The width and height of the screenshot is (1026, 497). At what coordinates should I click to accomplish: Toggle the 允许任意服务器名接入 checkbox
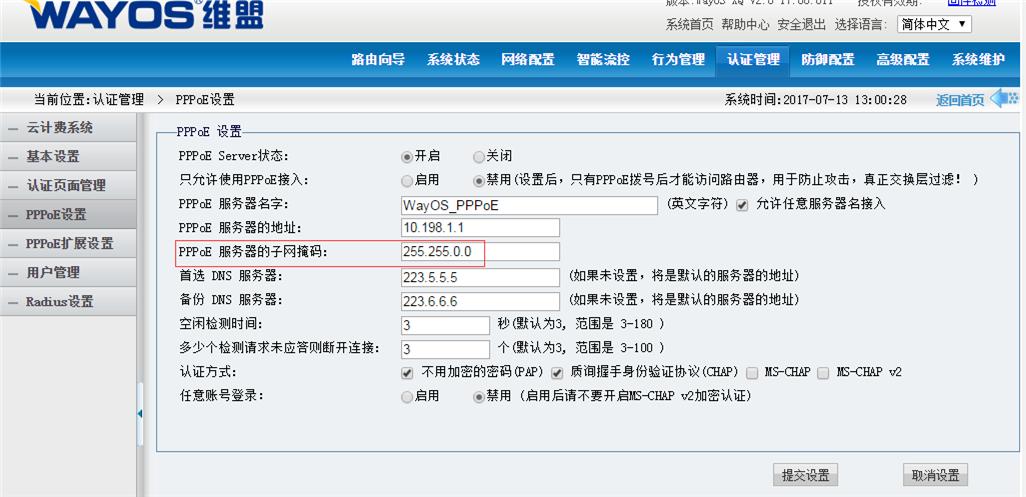(742, 205)
